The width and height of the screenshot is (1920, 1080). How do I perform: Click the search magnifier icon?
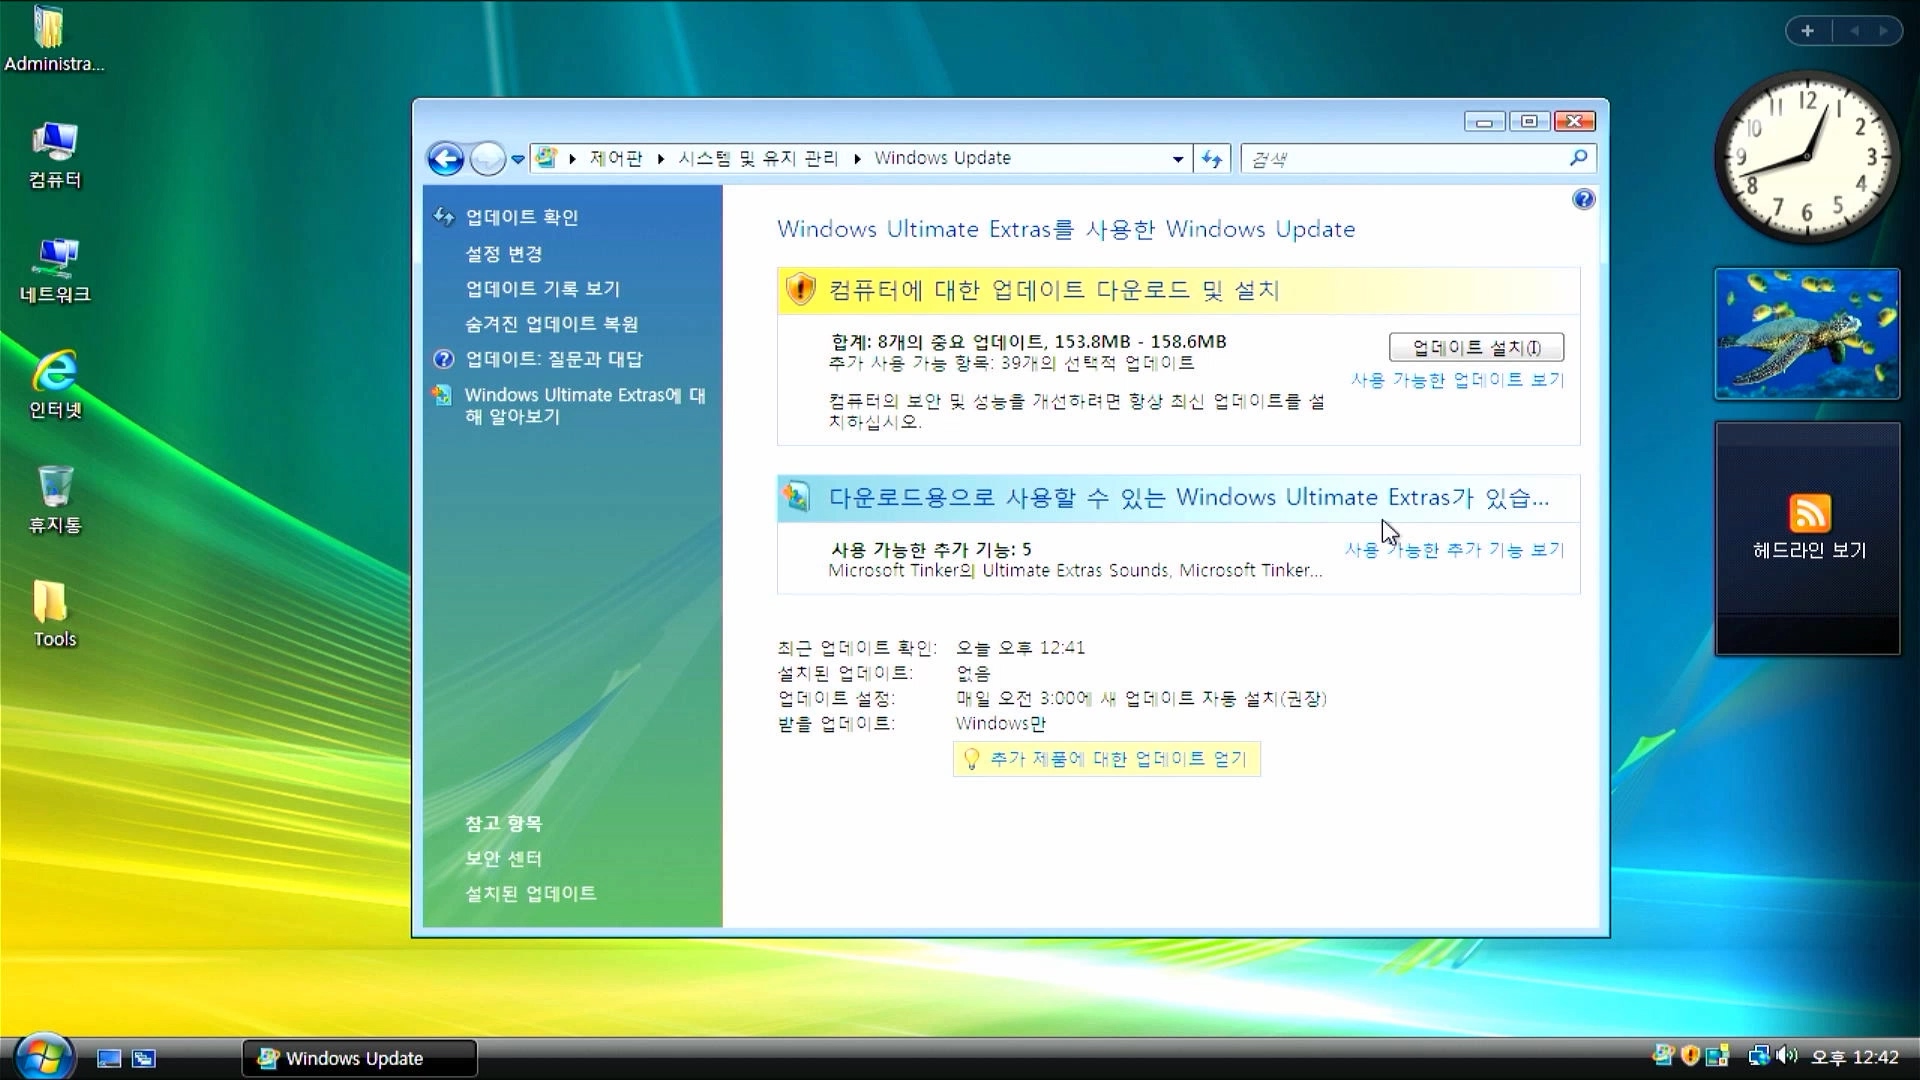pos(1578,158)
